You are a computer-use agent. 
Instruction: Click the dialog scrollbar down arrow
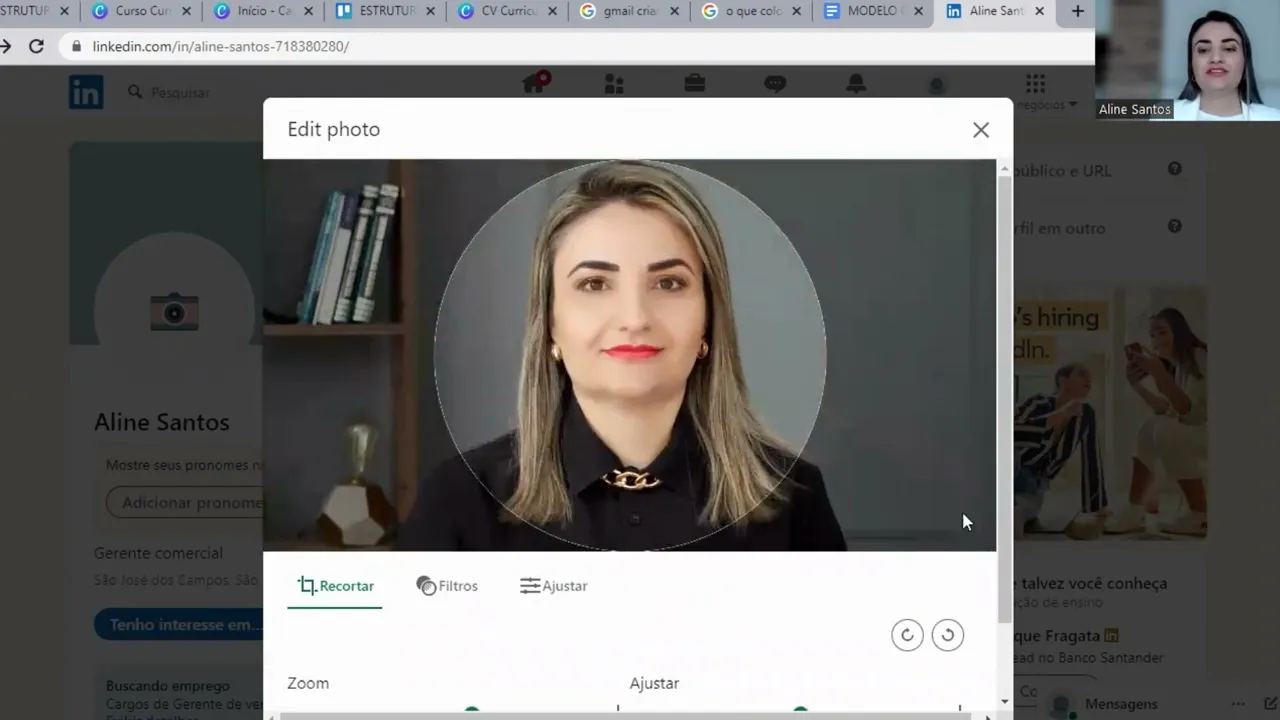1004,702
